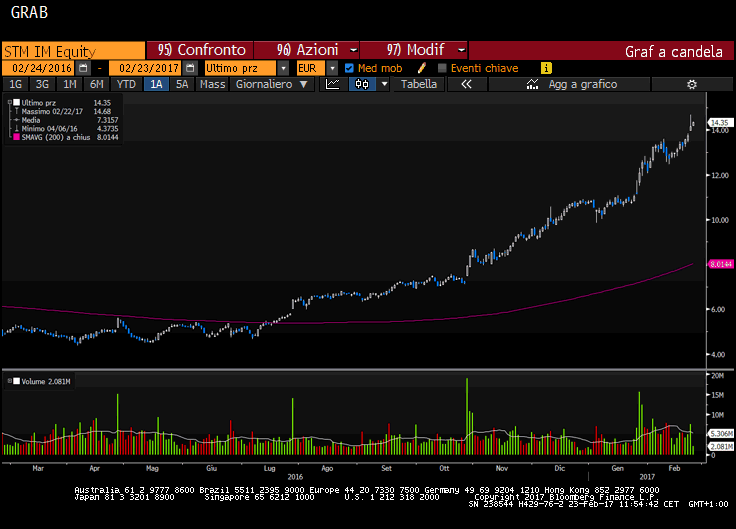Edit the start date 02/24/2016 field
Image resolution: width=736 pixels, height=529 pixels.
[x=38, y=68]
